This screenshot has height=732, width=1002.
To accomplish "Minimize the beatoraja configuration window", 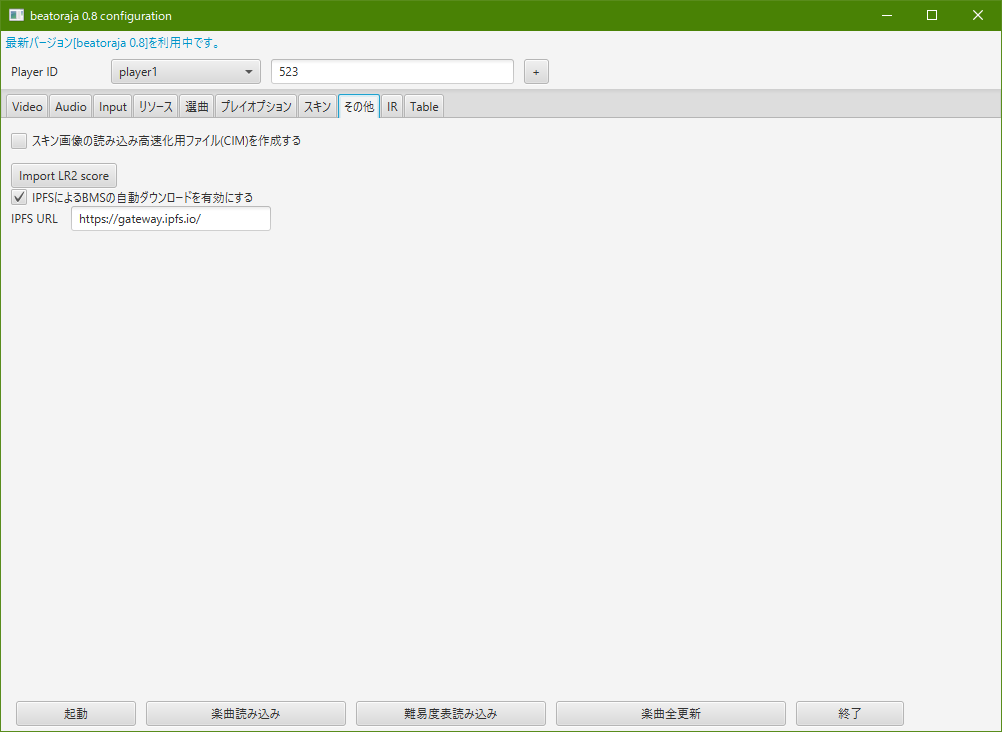I will (x=886, y=15).
